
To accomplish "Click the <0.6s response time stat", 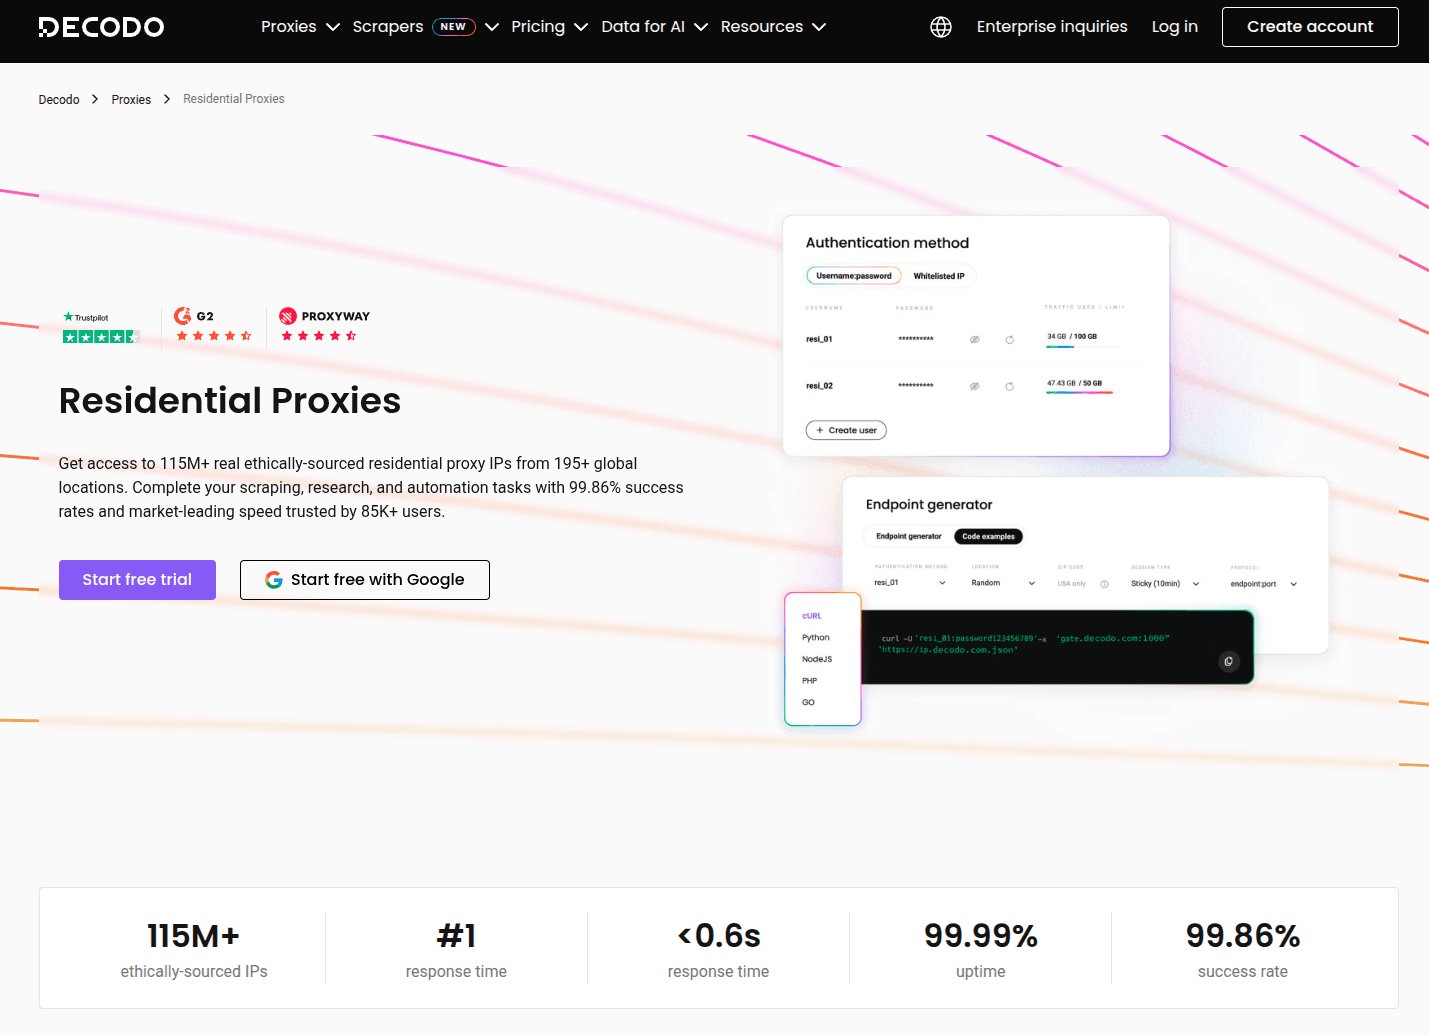I will [718, 949].
